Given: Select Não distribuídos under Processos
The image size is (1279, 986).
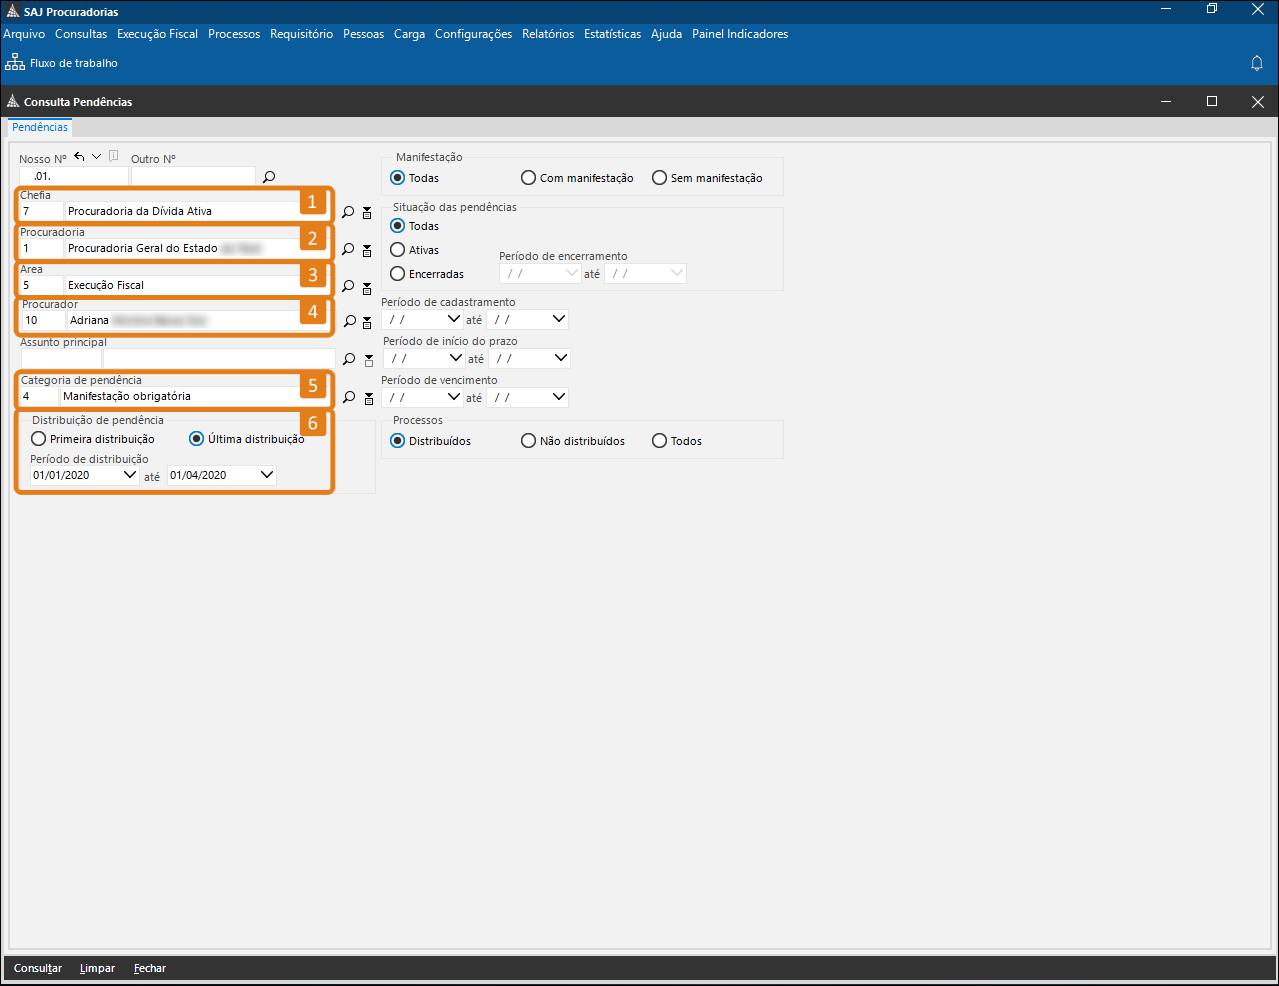Looking at the screenshot, I should click(528, 441).
